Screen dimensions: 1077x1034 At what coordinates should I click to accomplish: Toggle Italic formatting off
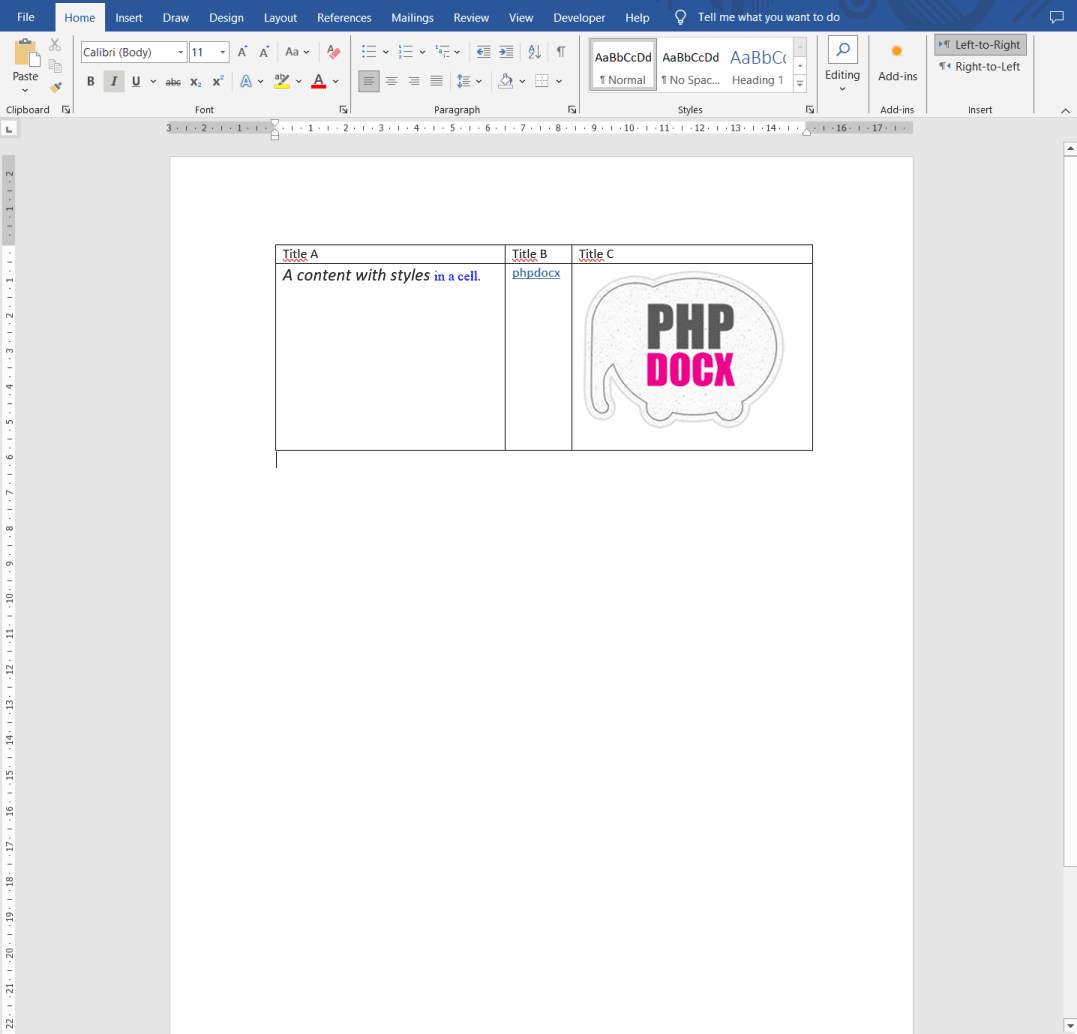tap(113, 82)
